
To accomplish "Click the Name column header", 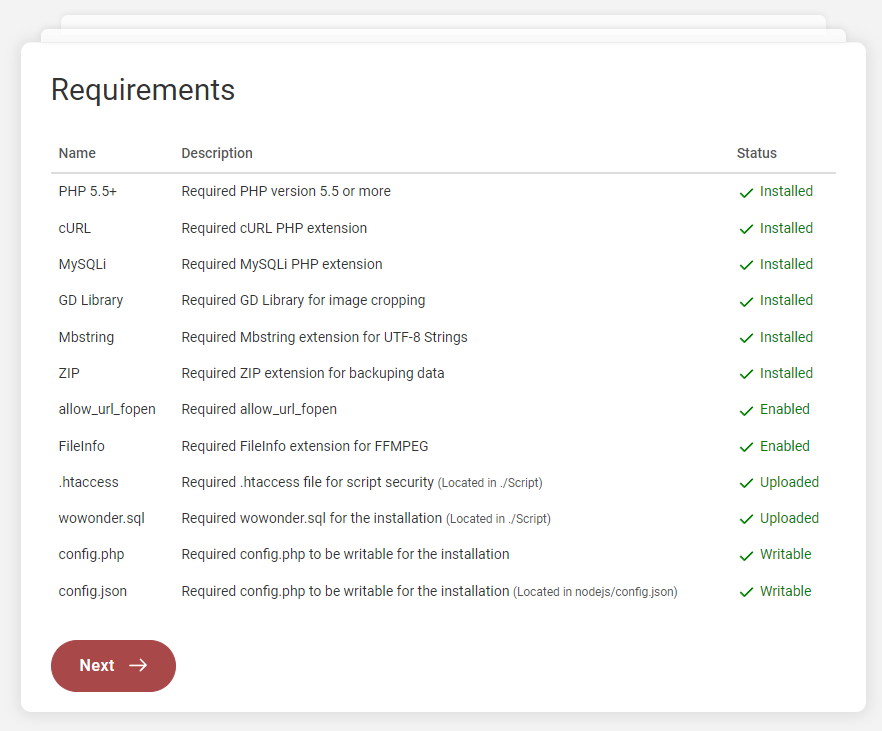I will [77, 154].
